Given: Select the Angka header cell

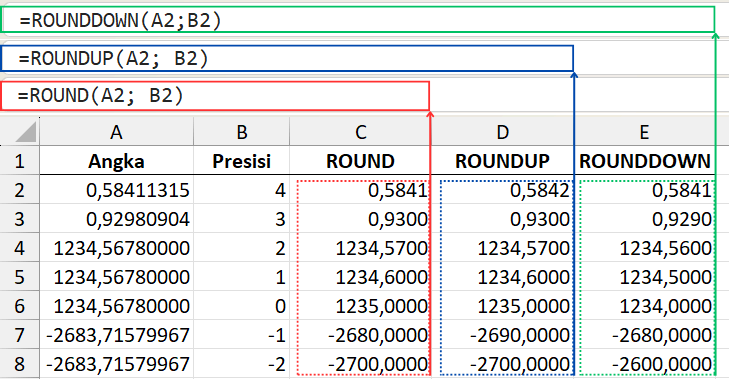Looking at the screenshot, I should [116, 161].
